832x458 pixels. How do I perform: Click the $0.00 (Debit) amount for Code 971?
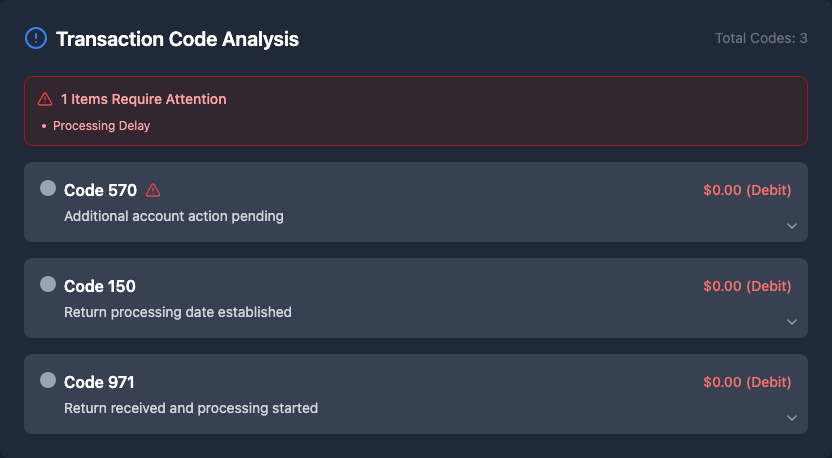coord(747,382)
